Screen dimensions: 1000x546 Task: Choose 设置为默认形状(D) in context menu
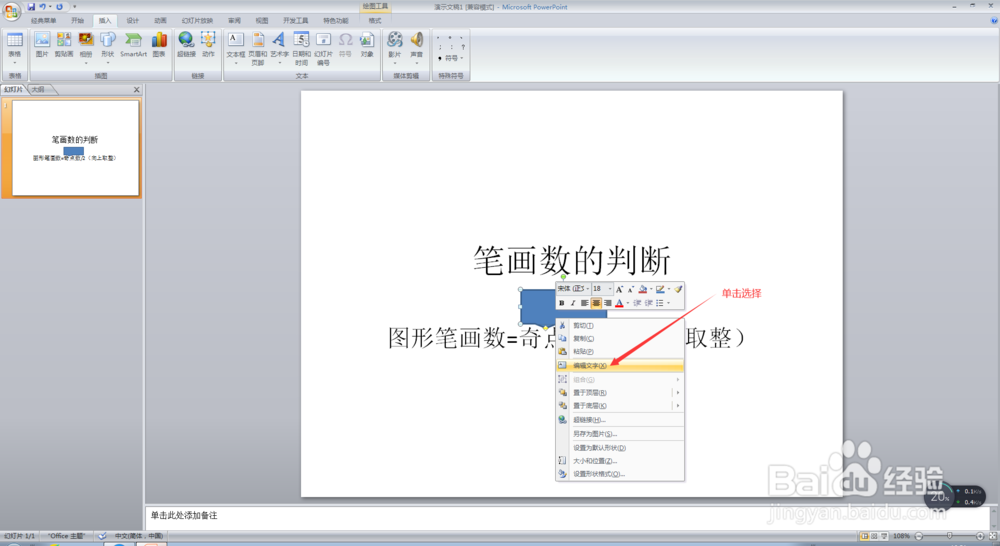coord(620,448)
